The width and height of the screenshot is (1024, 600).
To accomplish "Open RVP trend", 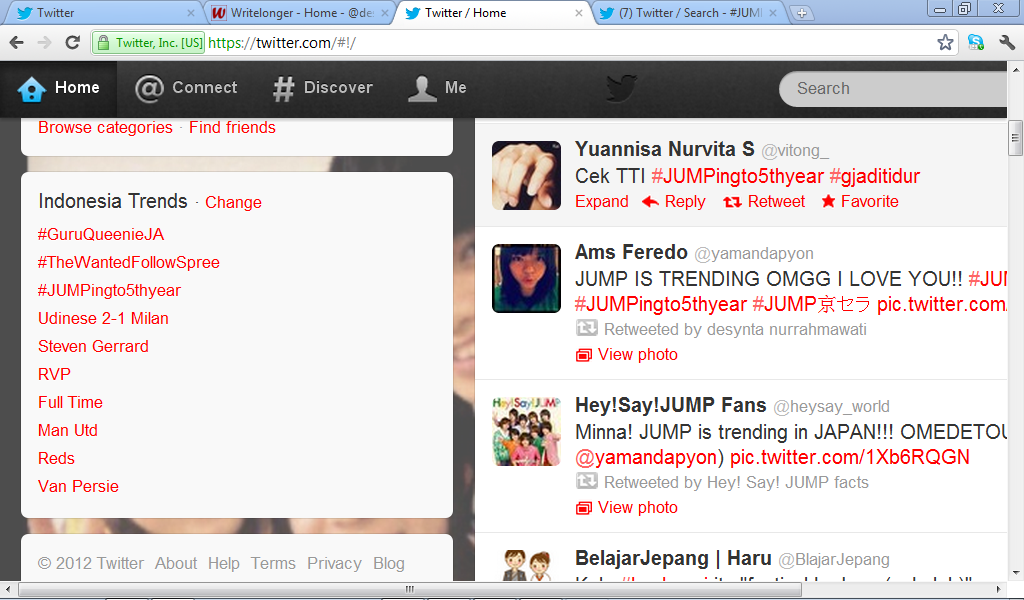I will (54, 375).
